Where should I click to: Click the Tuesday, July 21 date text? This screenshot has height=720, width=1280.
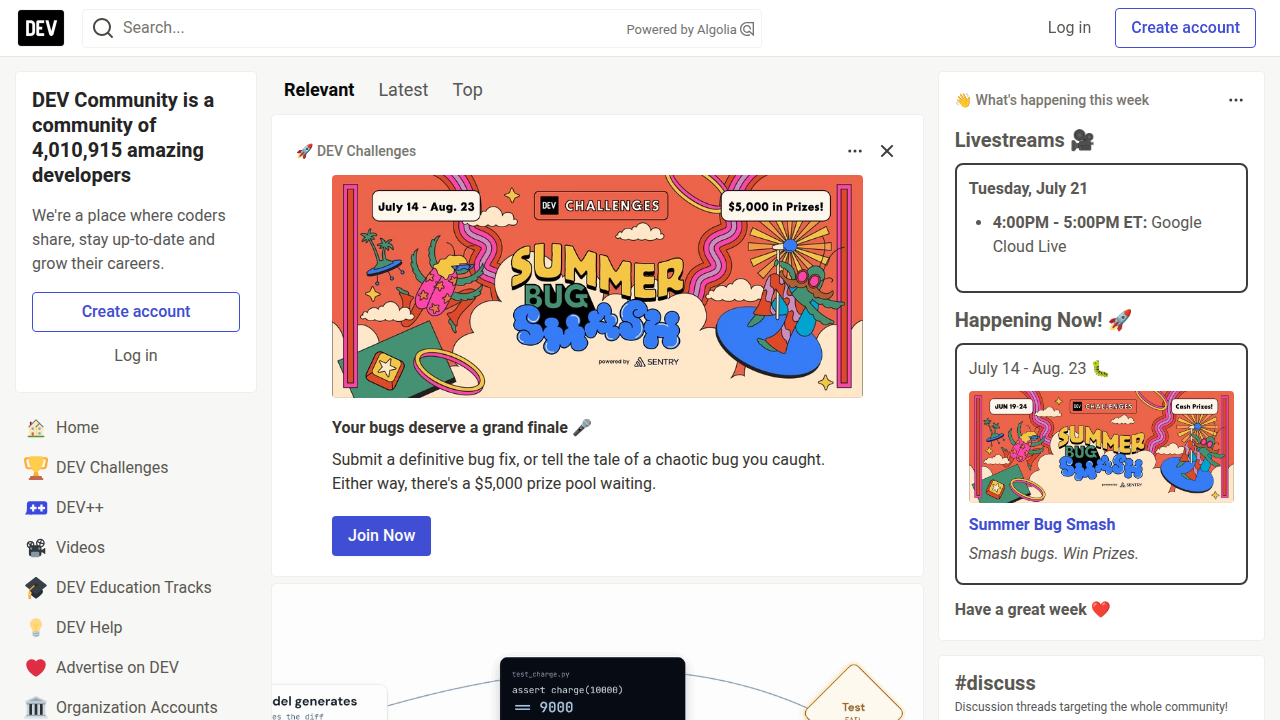coord(1028,189)
